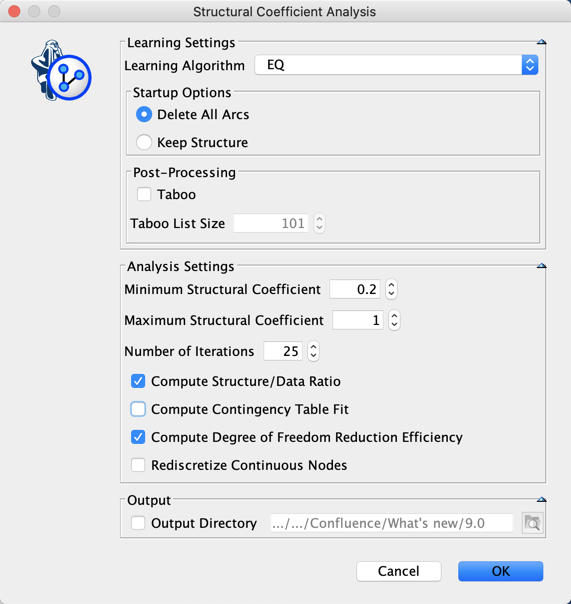Enable Rediscretize Continuous Nodes checkbox
The image size is (571, 604).
click(138, 465)
